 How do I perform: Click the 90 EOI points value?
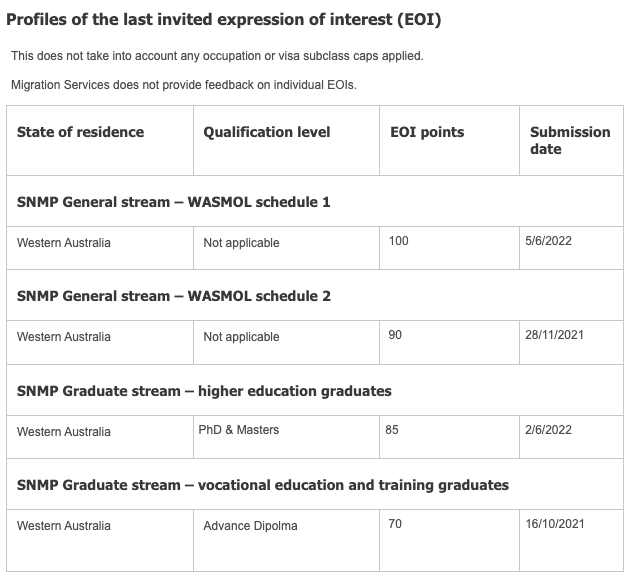tap(395, 335)
